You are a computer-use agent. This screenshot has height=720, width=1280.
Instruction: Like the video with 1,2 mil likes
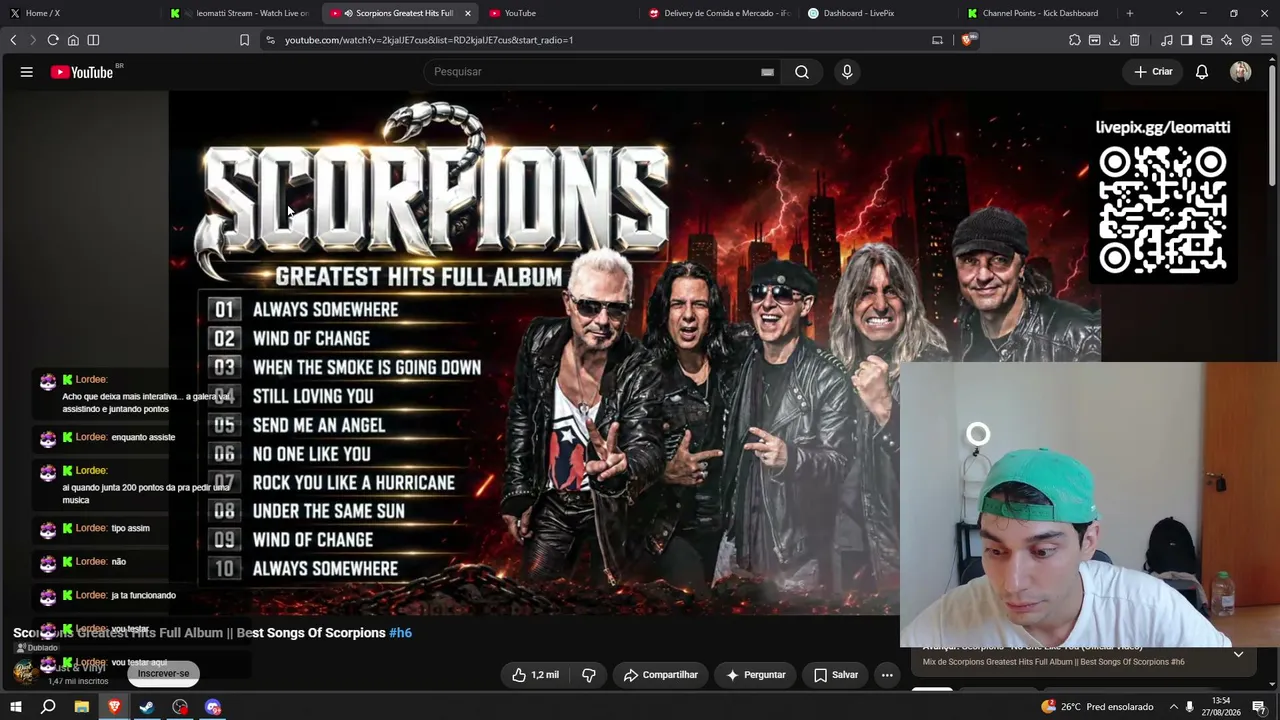(x=535, y=675)
